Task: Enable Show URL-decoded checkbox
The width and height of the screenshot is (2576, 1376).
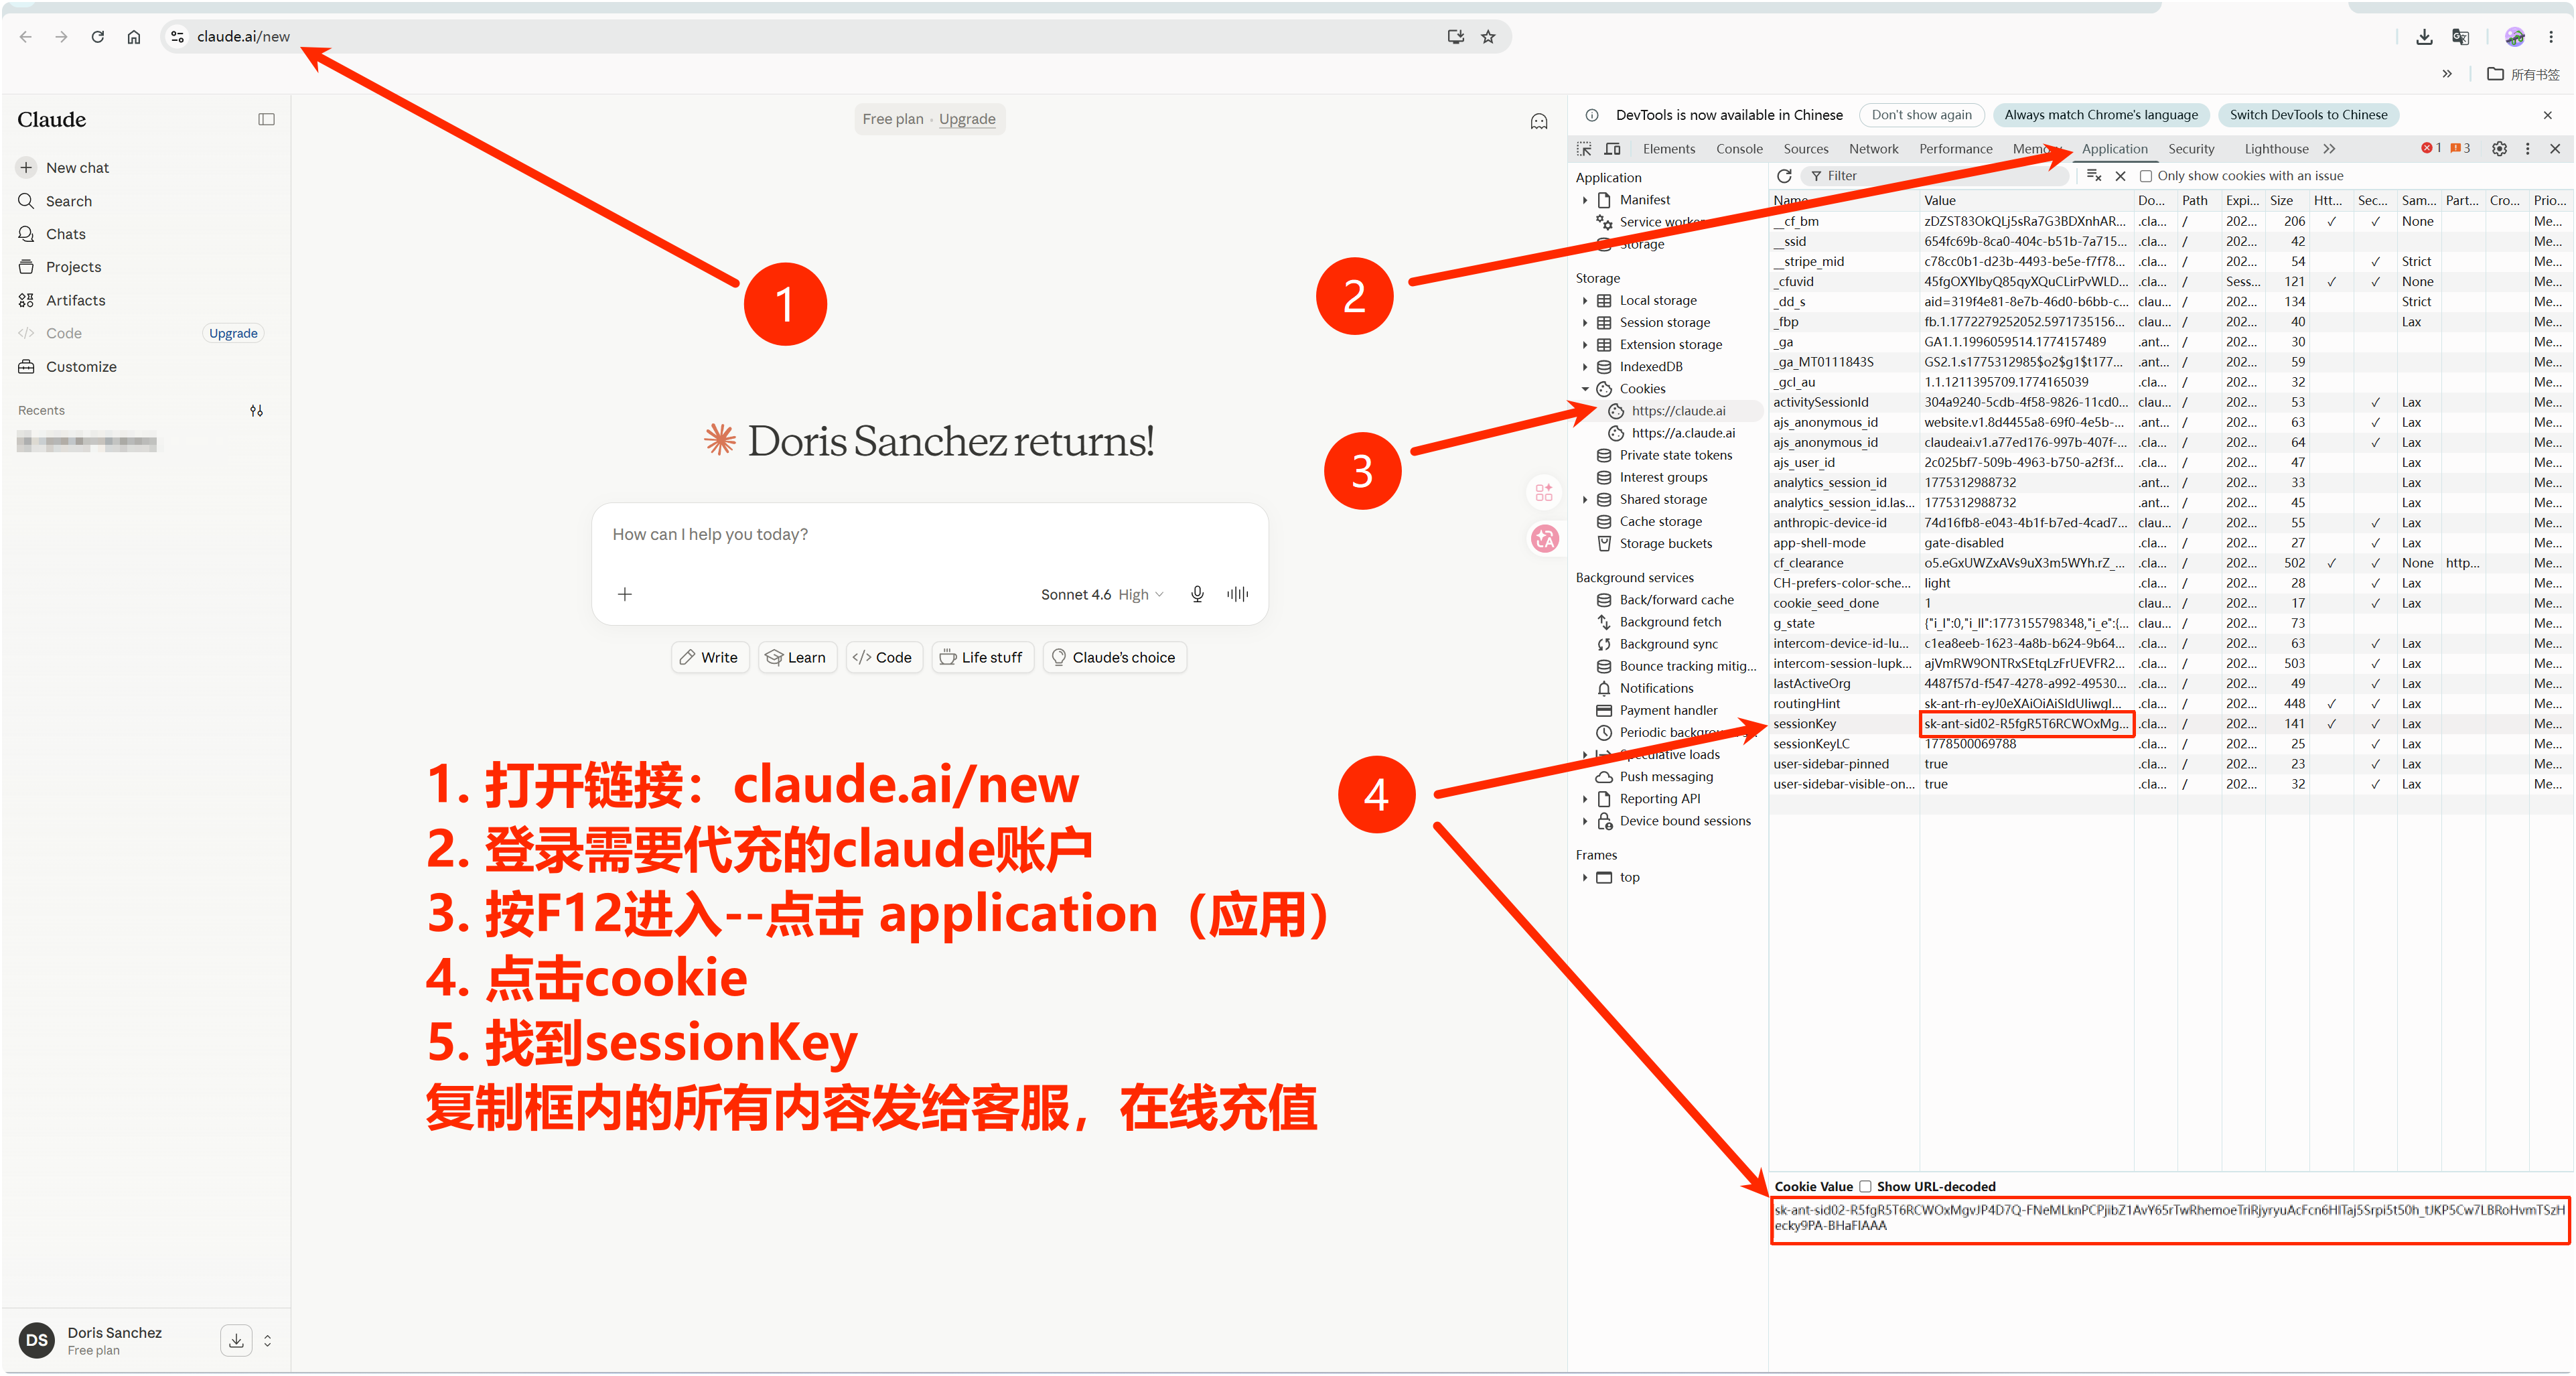Action: [1865, 1187]
